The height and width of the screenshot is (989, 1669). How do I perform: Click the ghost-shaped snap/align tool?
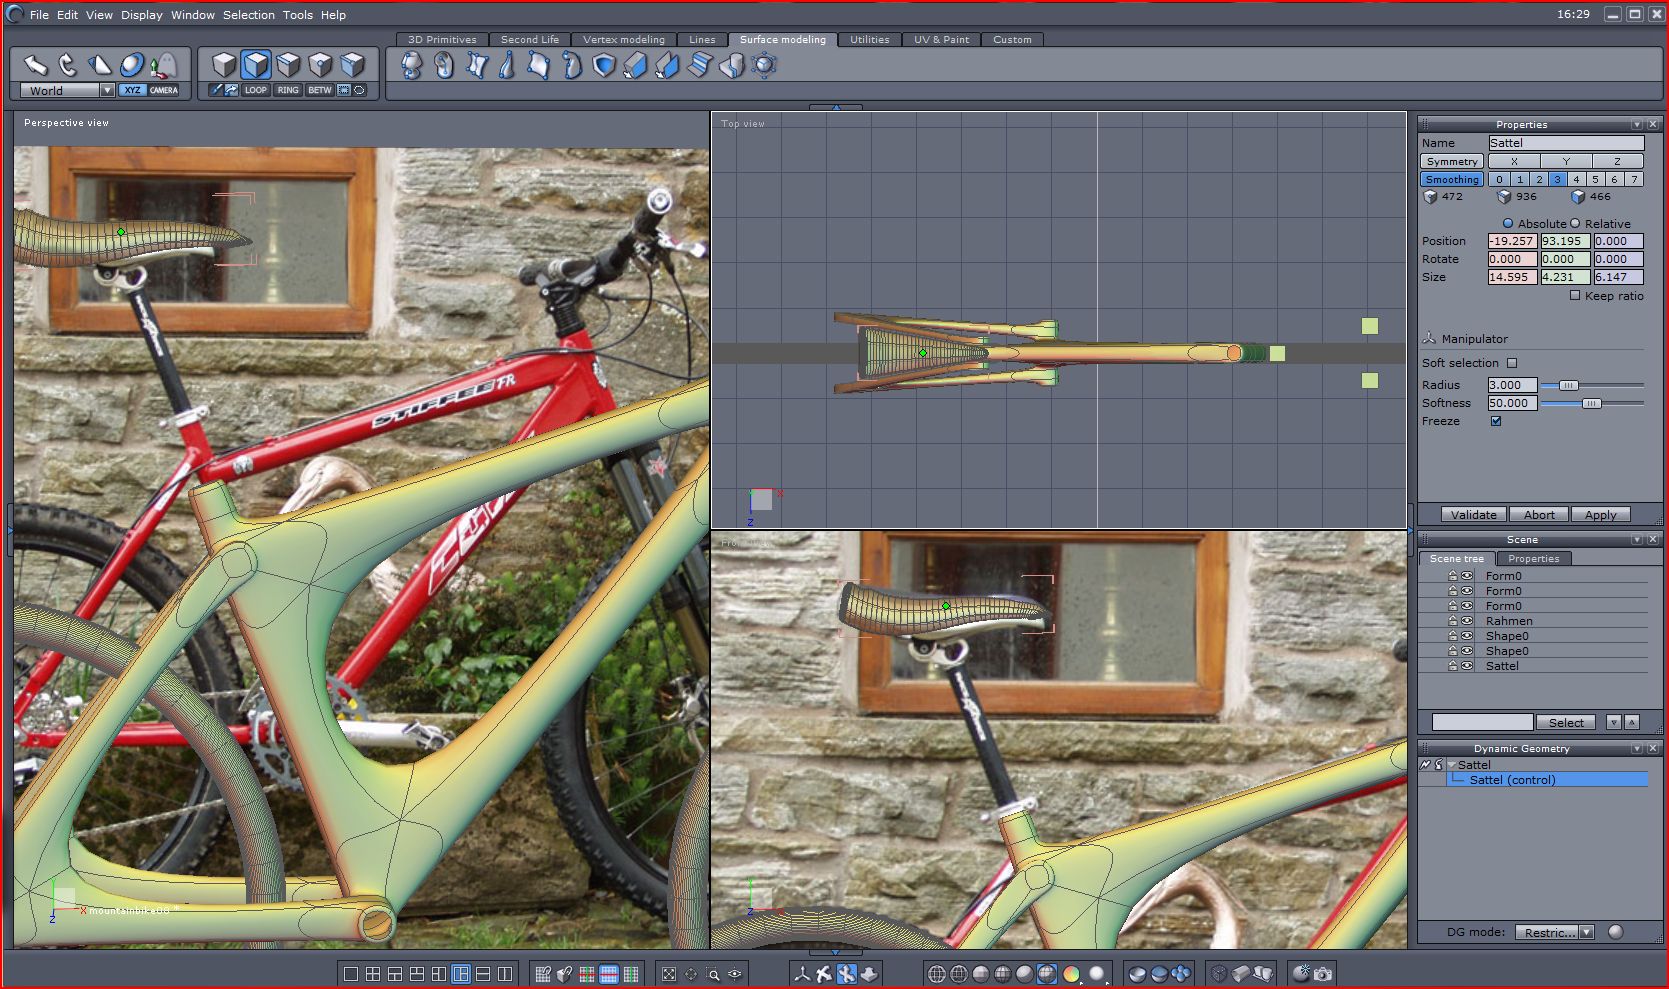click(163, 65)
